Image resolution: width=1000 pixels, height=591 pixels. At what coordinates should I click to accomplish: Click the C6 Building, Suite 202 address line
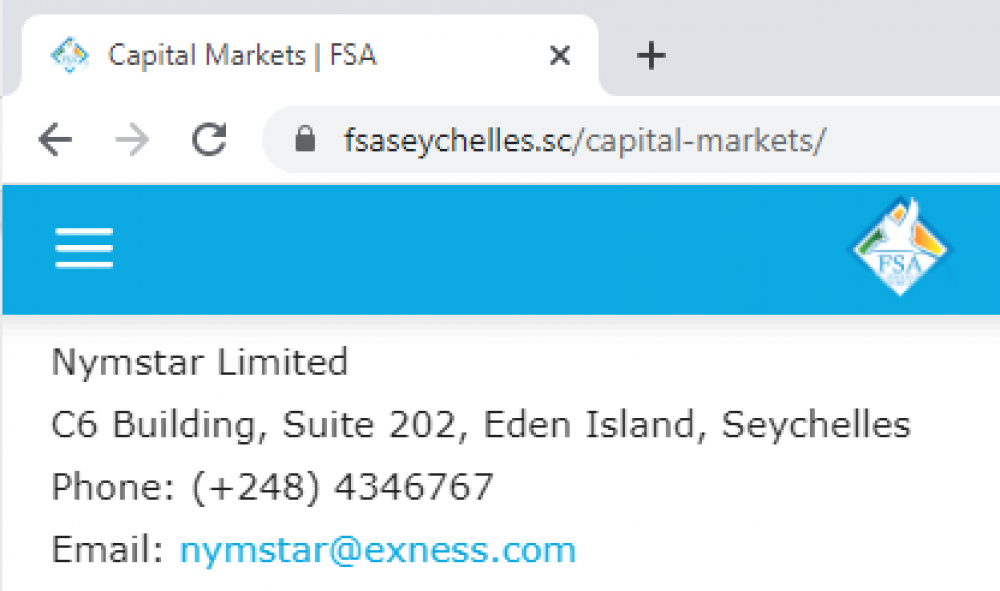pos(481,425)
